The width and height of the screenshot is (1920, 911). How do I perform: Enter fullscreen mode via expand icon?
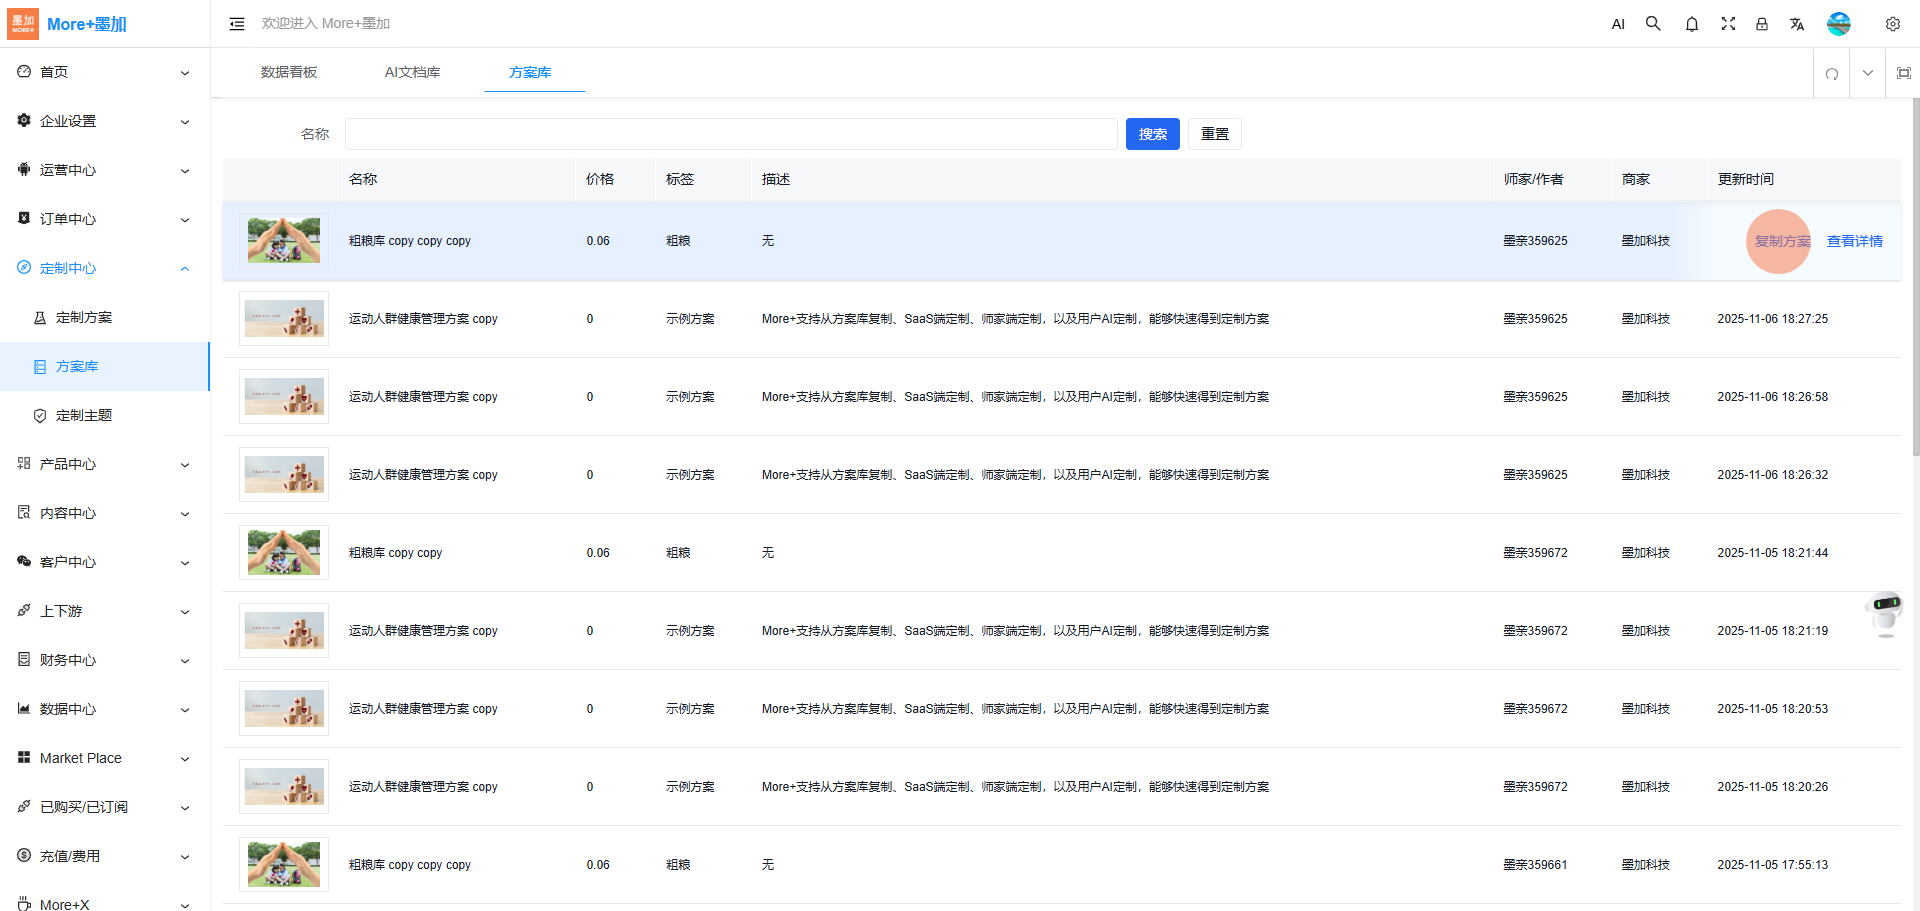tap(1727, 24)
